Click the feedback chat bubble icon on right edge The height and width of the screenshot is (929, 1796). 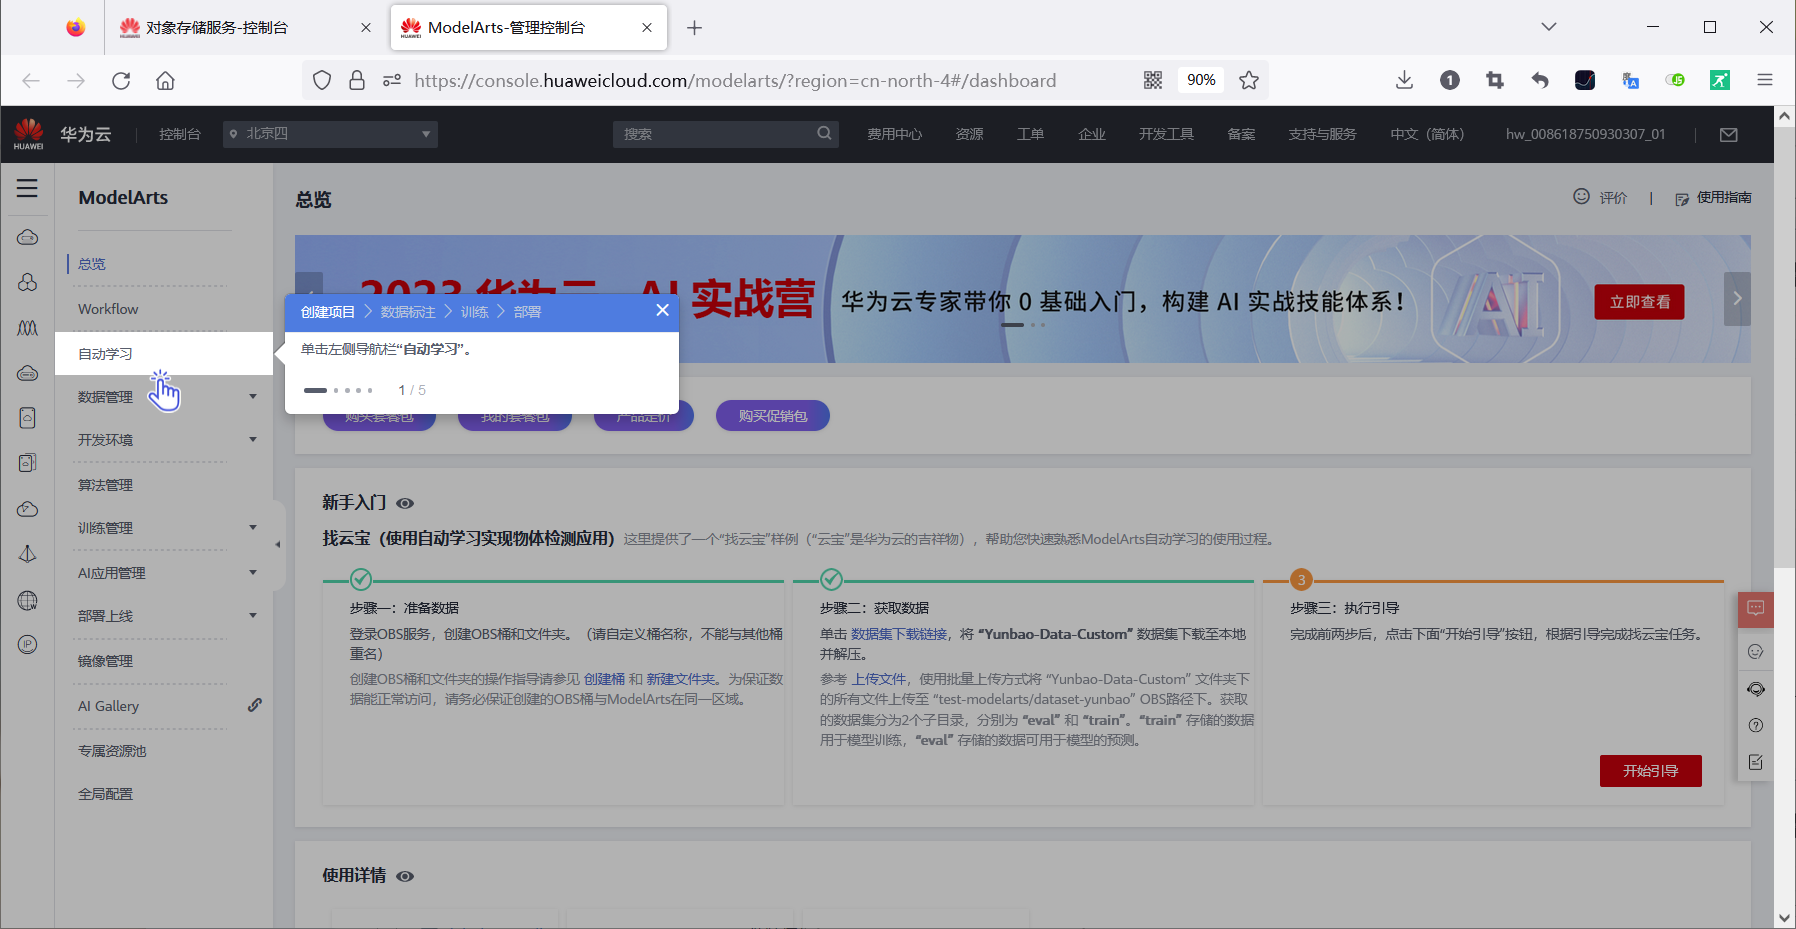tap(1755, 609)
